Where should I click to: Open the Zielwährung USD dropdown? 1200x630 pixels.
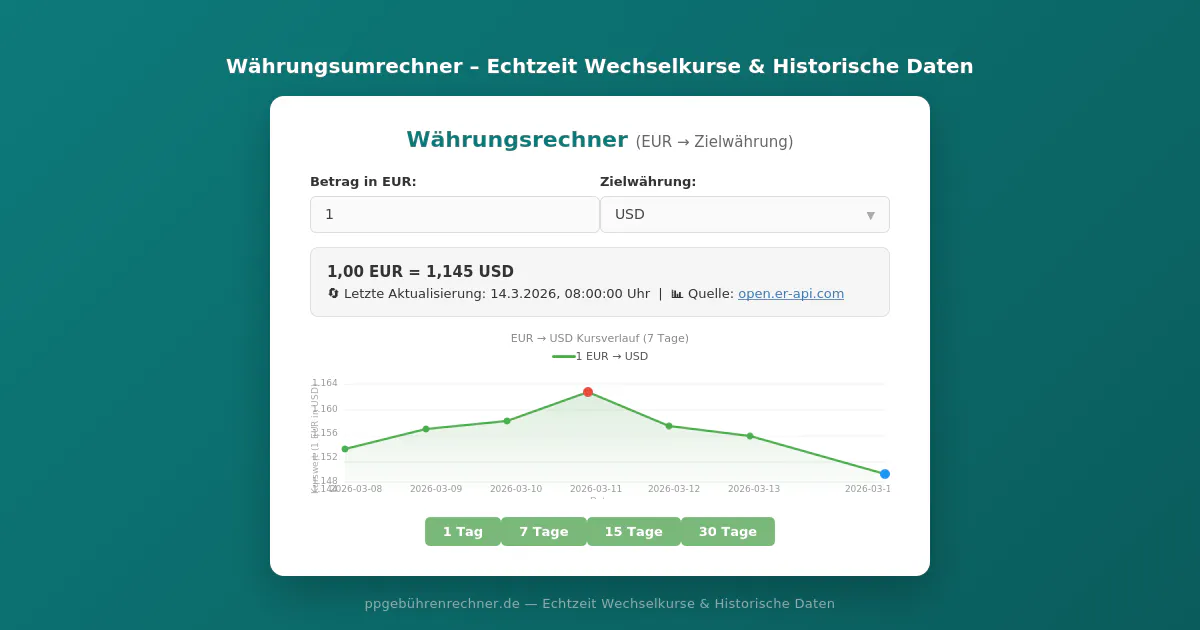(745, 214)
